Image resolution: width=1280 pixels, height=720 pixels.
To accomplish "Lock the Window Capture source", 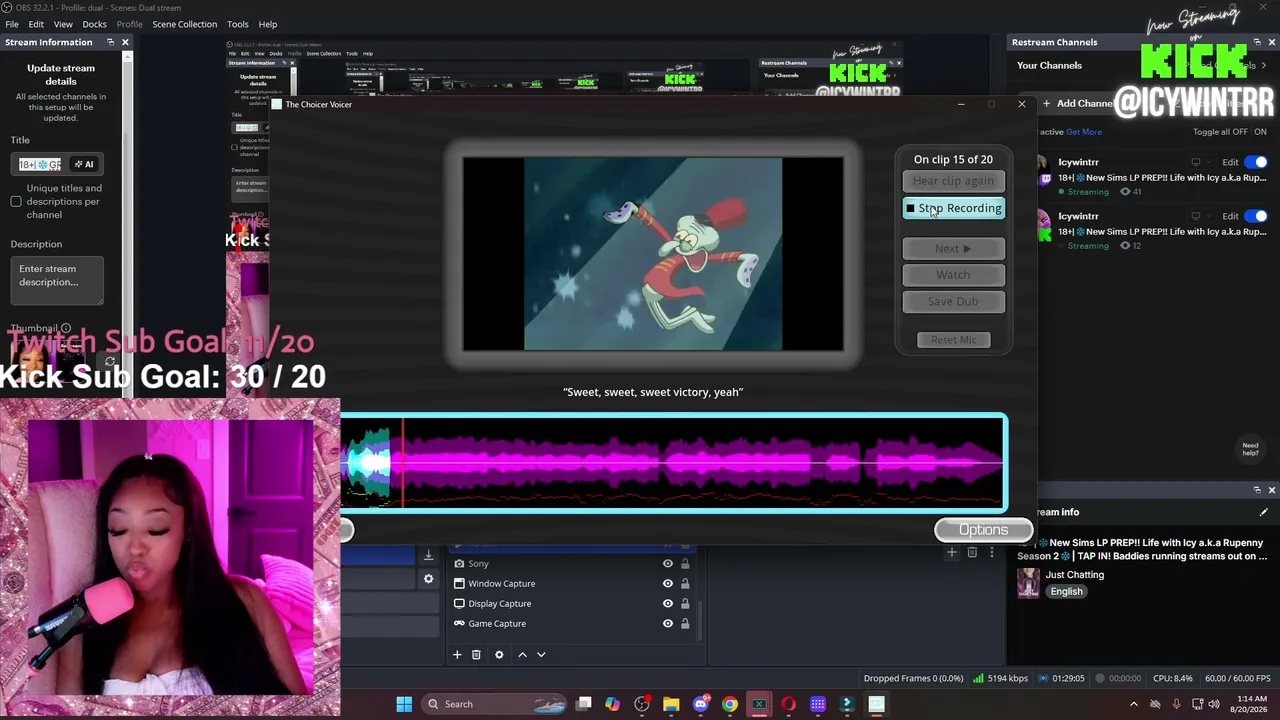I will coord(685,584).
